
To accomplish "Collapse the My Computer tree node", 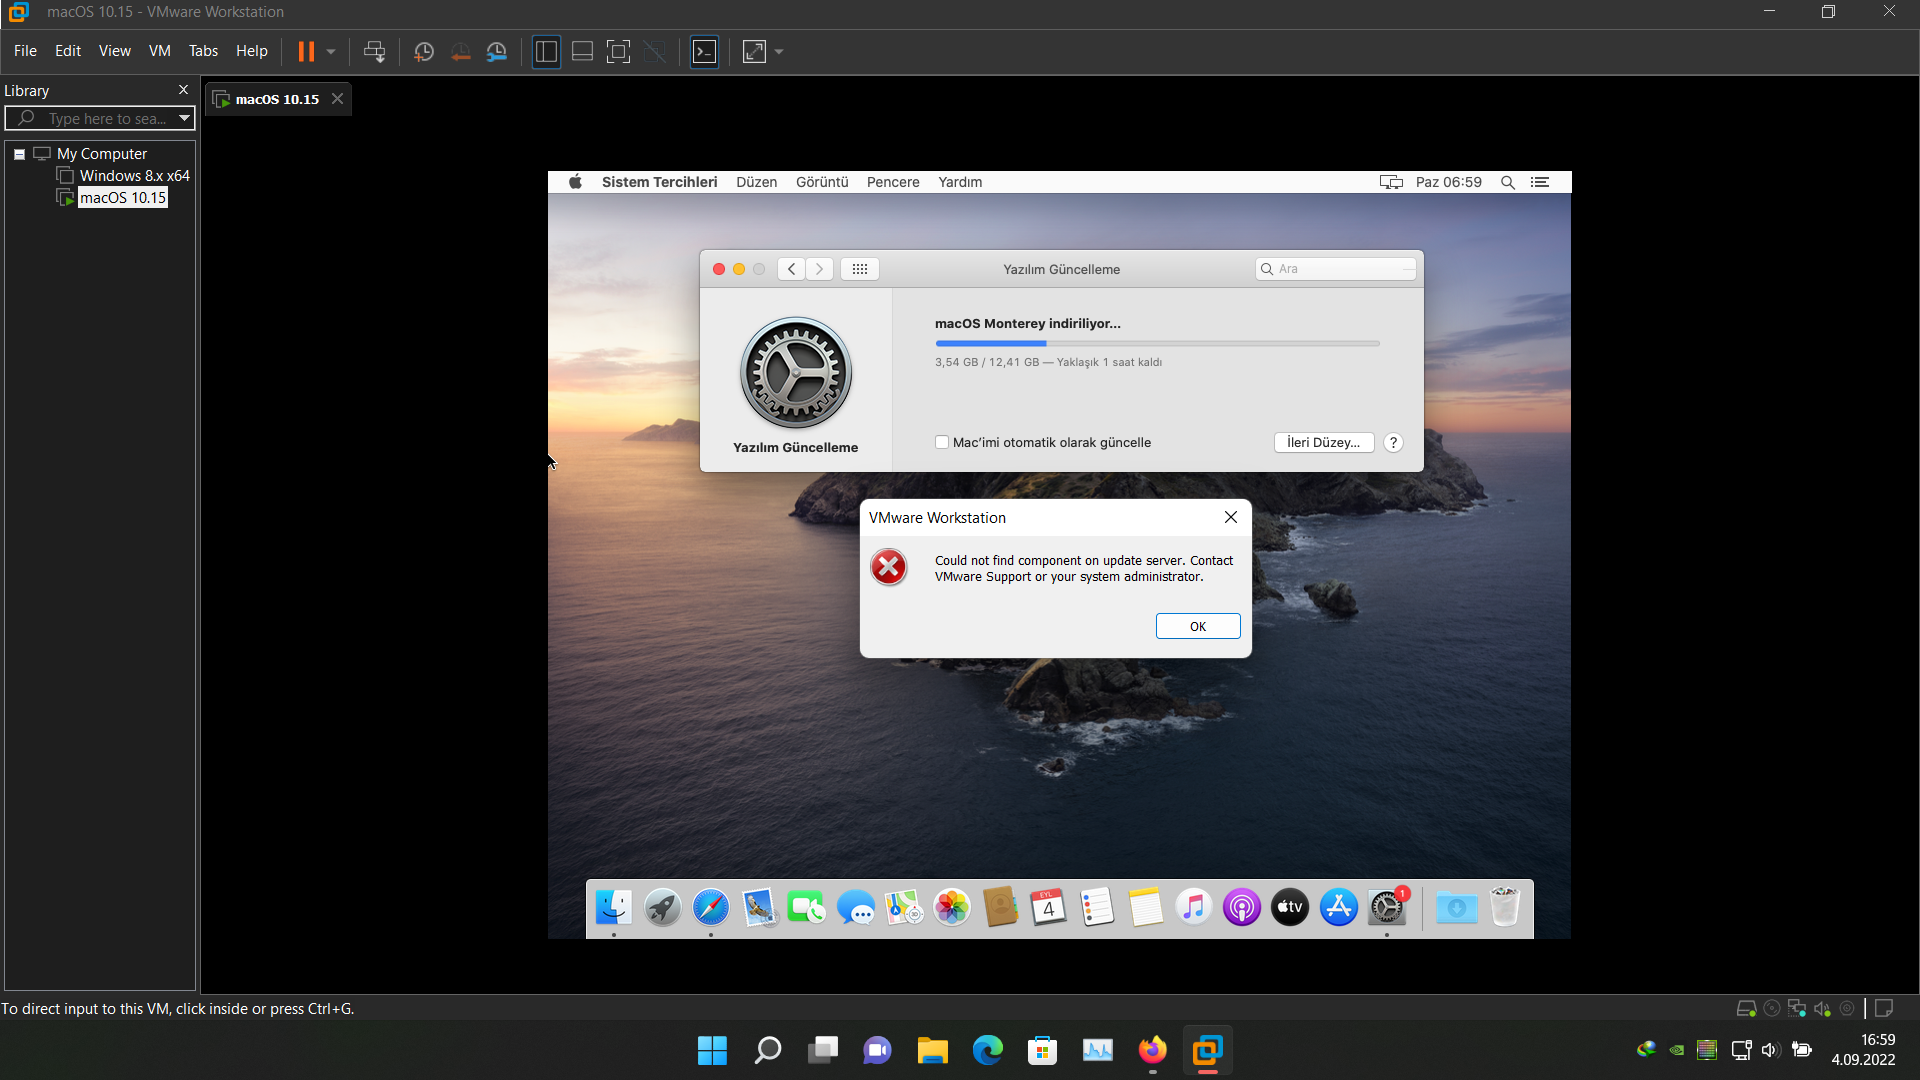I will point(19,154).
